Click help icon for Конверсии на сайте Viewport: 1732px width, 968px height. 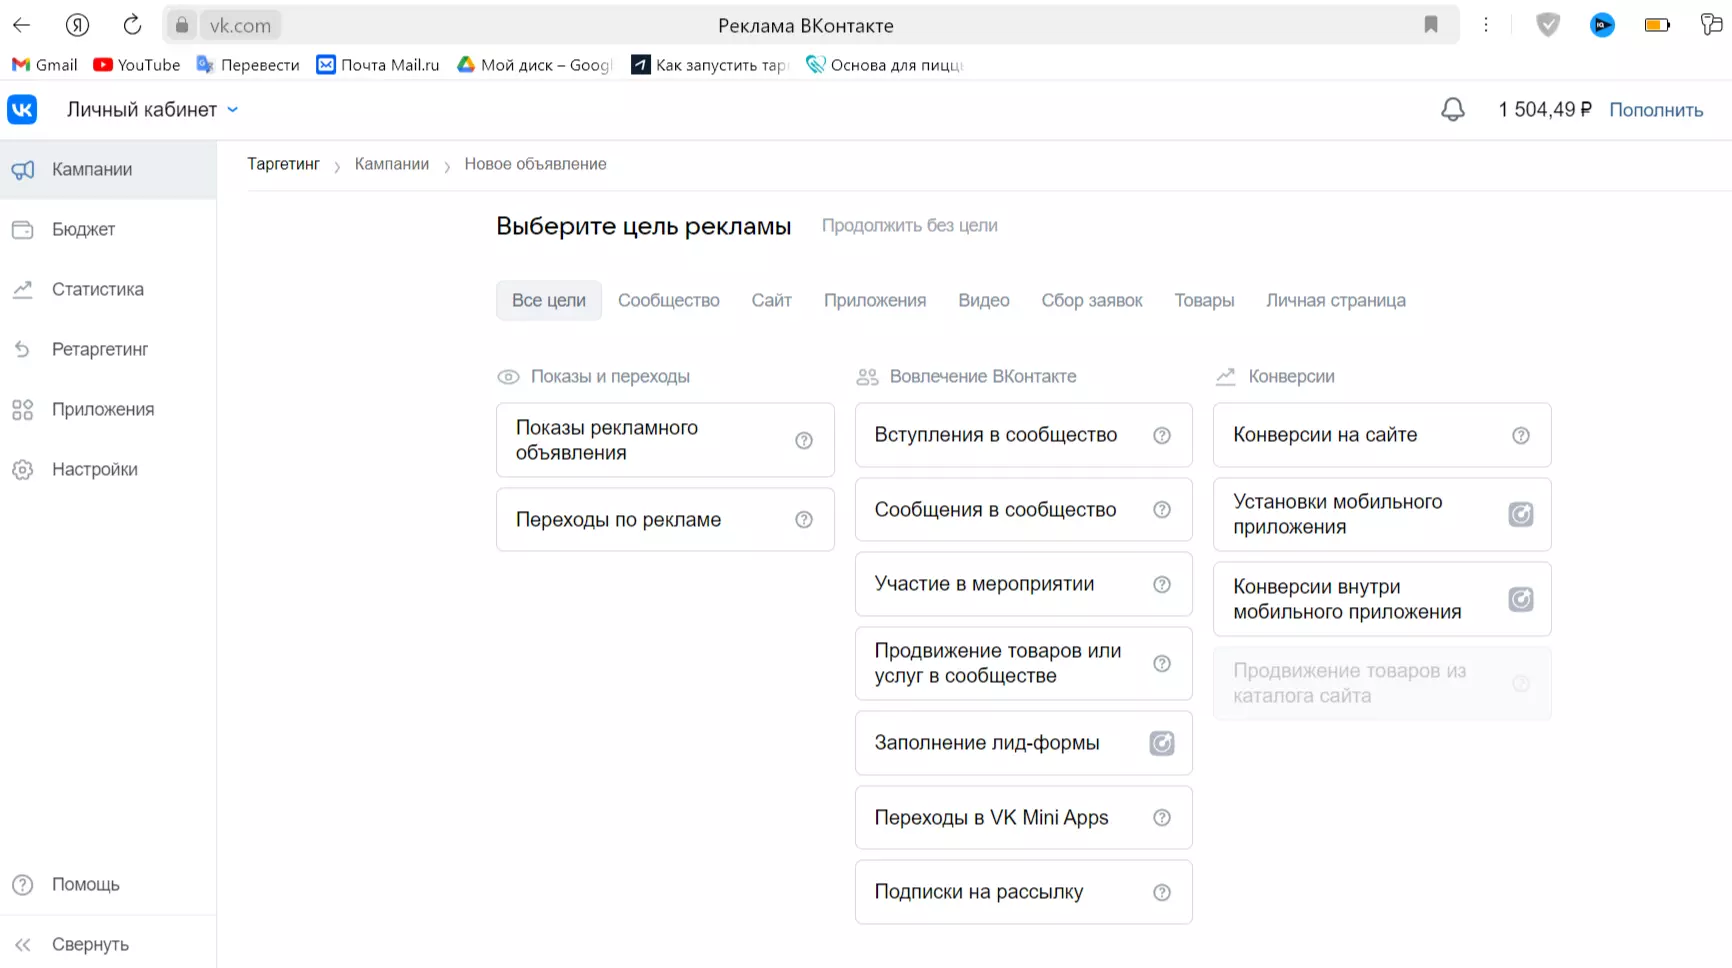pyautogui.click(x=1520, y=435)
